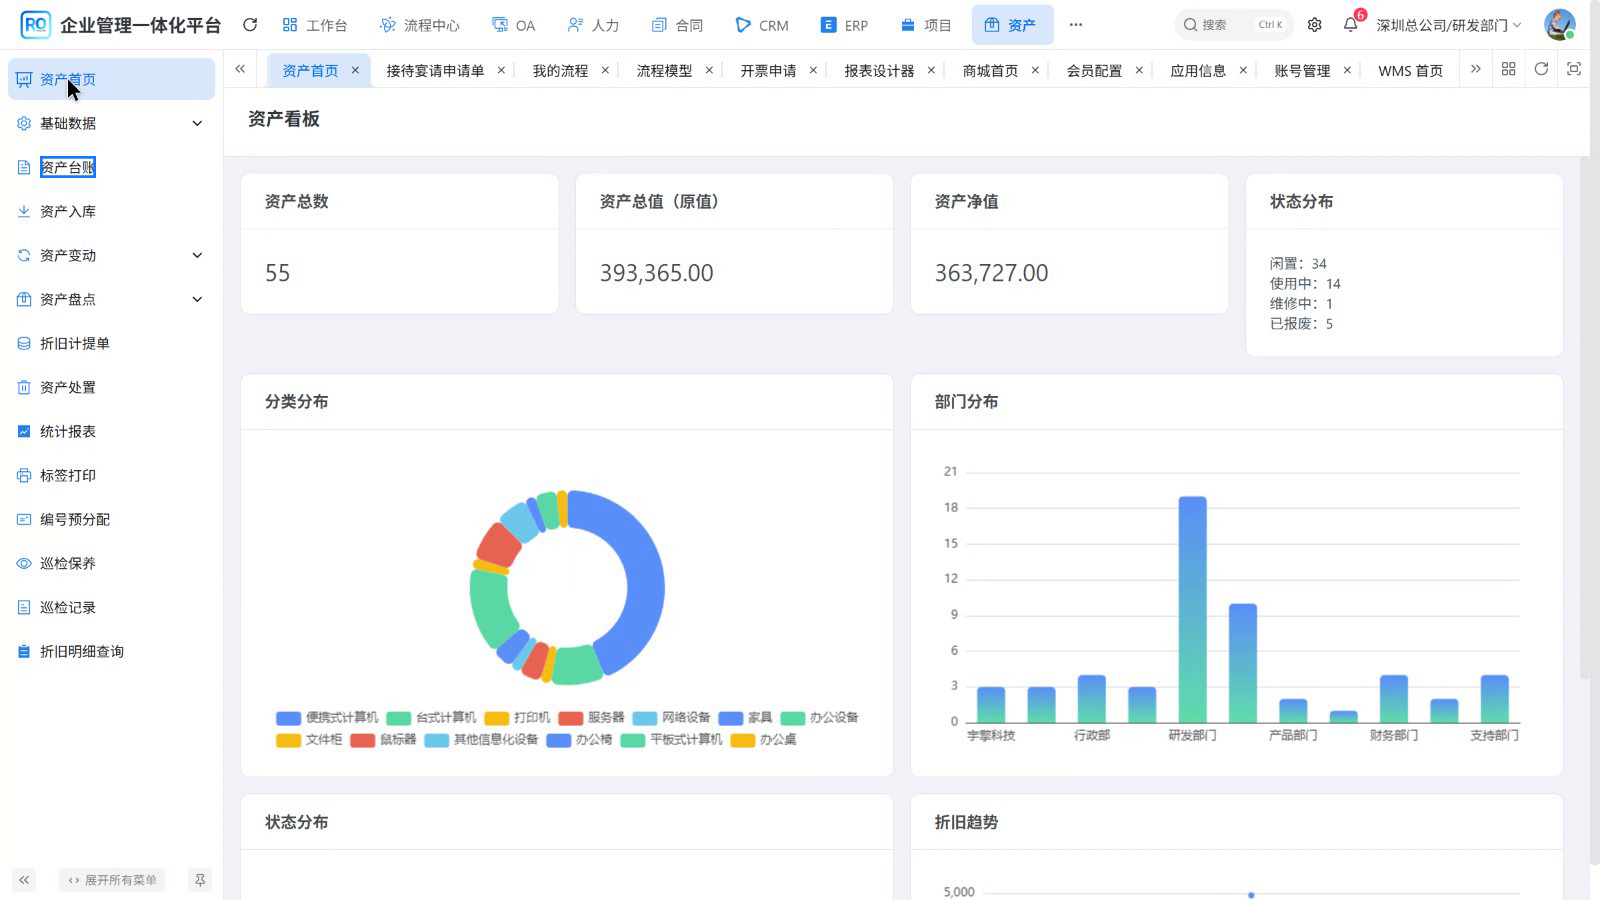Open 标签打印 in the sidebar
Viewport: 1600px width, 900px height.
tap(111, 475)
